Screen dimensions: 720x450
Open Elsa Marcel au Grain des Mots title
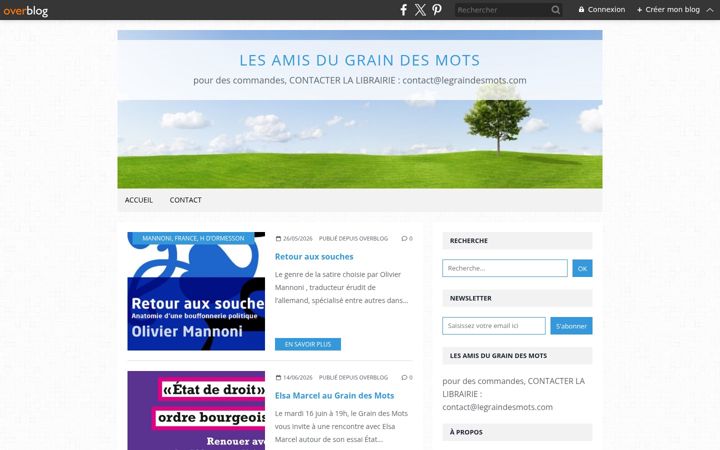click(x=334, y=395)
